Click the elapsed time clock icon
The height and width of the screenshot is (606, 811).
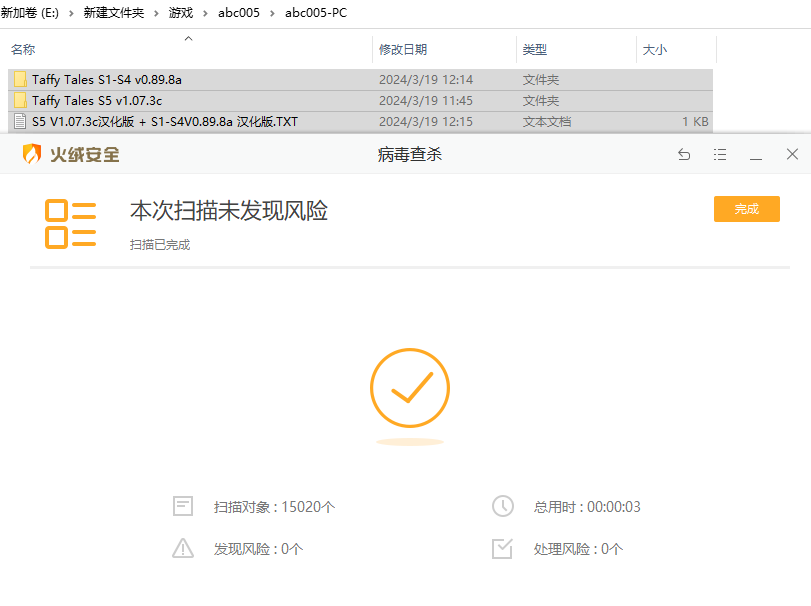502,506
